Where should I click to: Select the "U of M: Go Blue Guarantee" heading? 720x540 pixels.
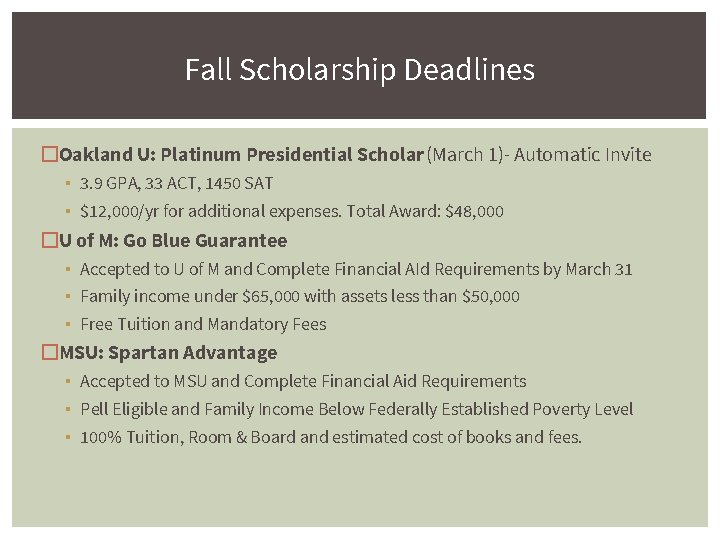pos(173,241)
